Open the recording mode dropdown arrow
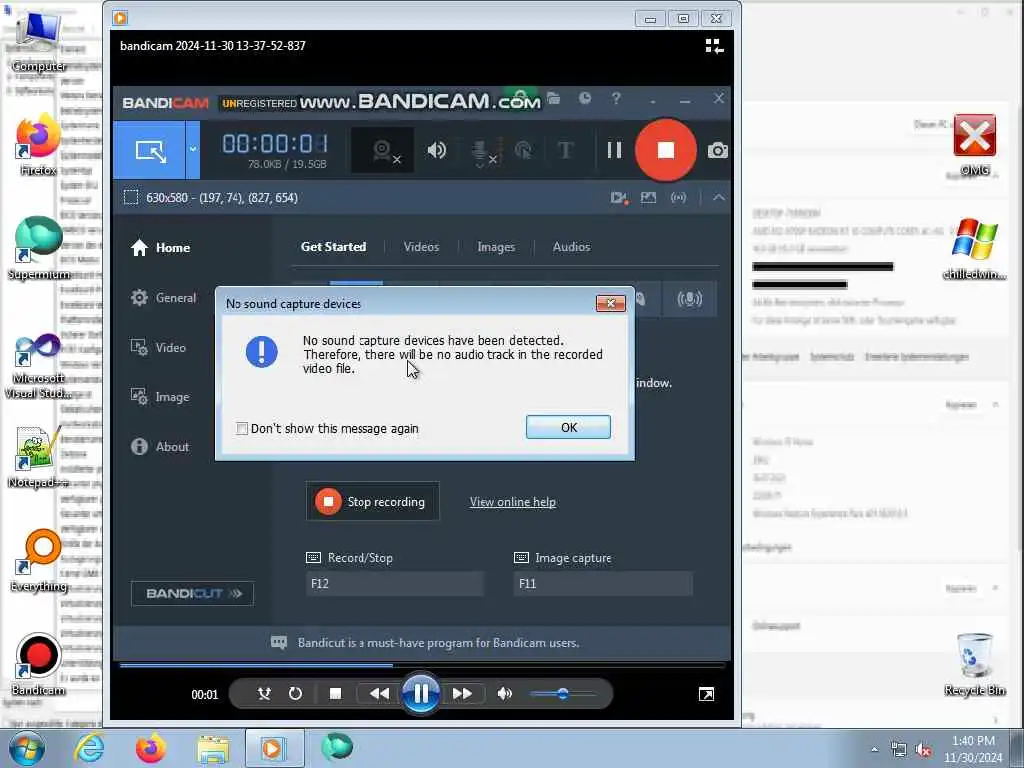Image resolution: width=1024 pixels, height=768 pixels. coord(193,150)
